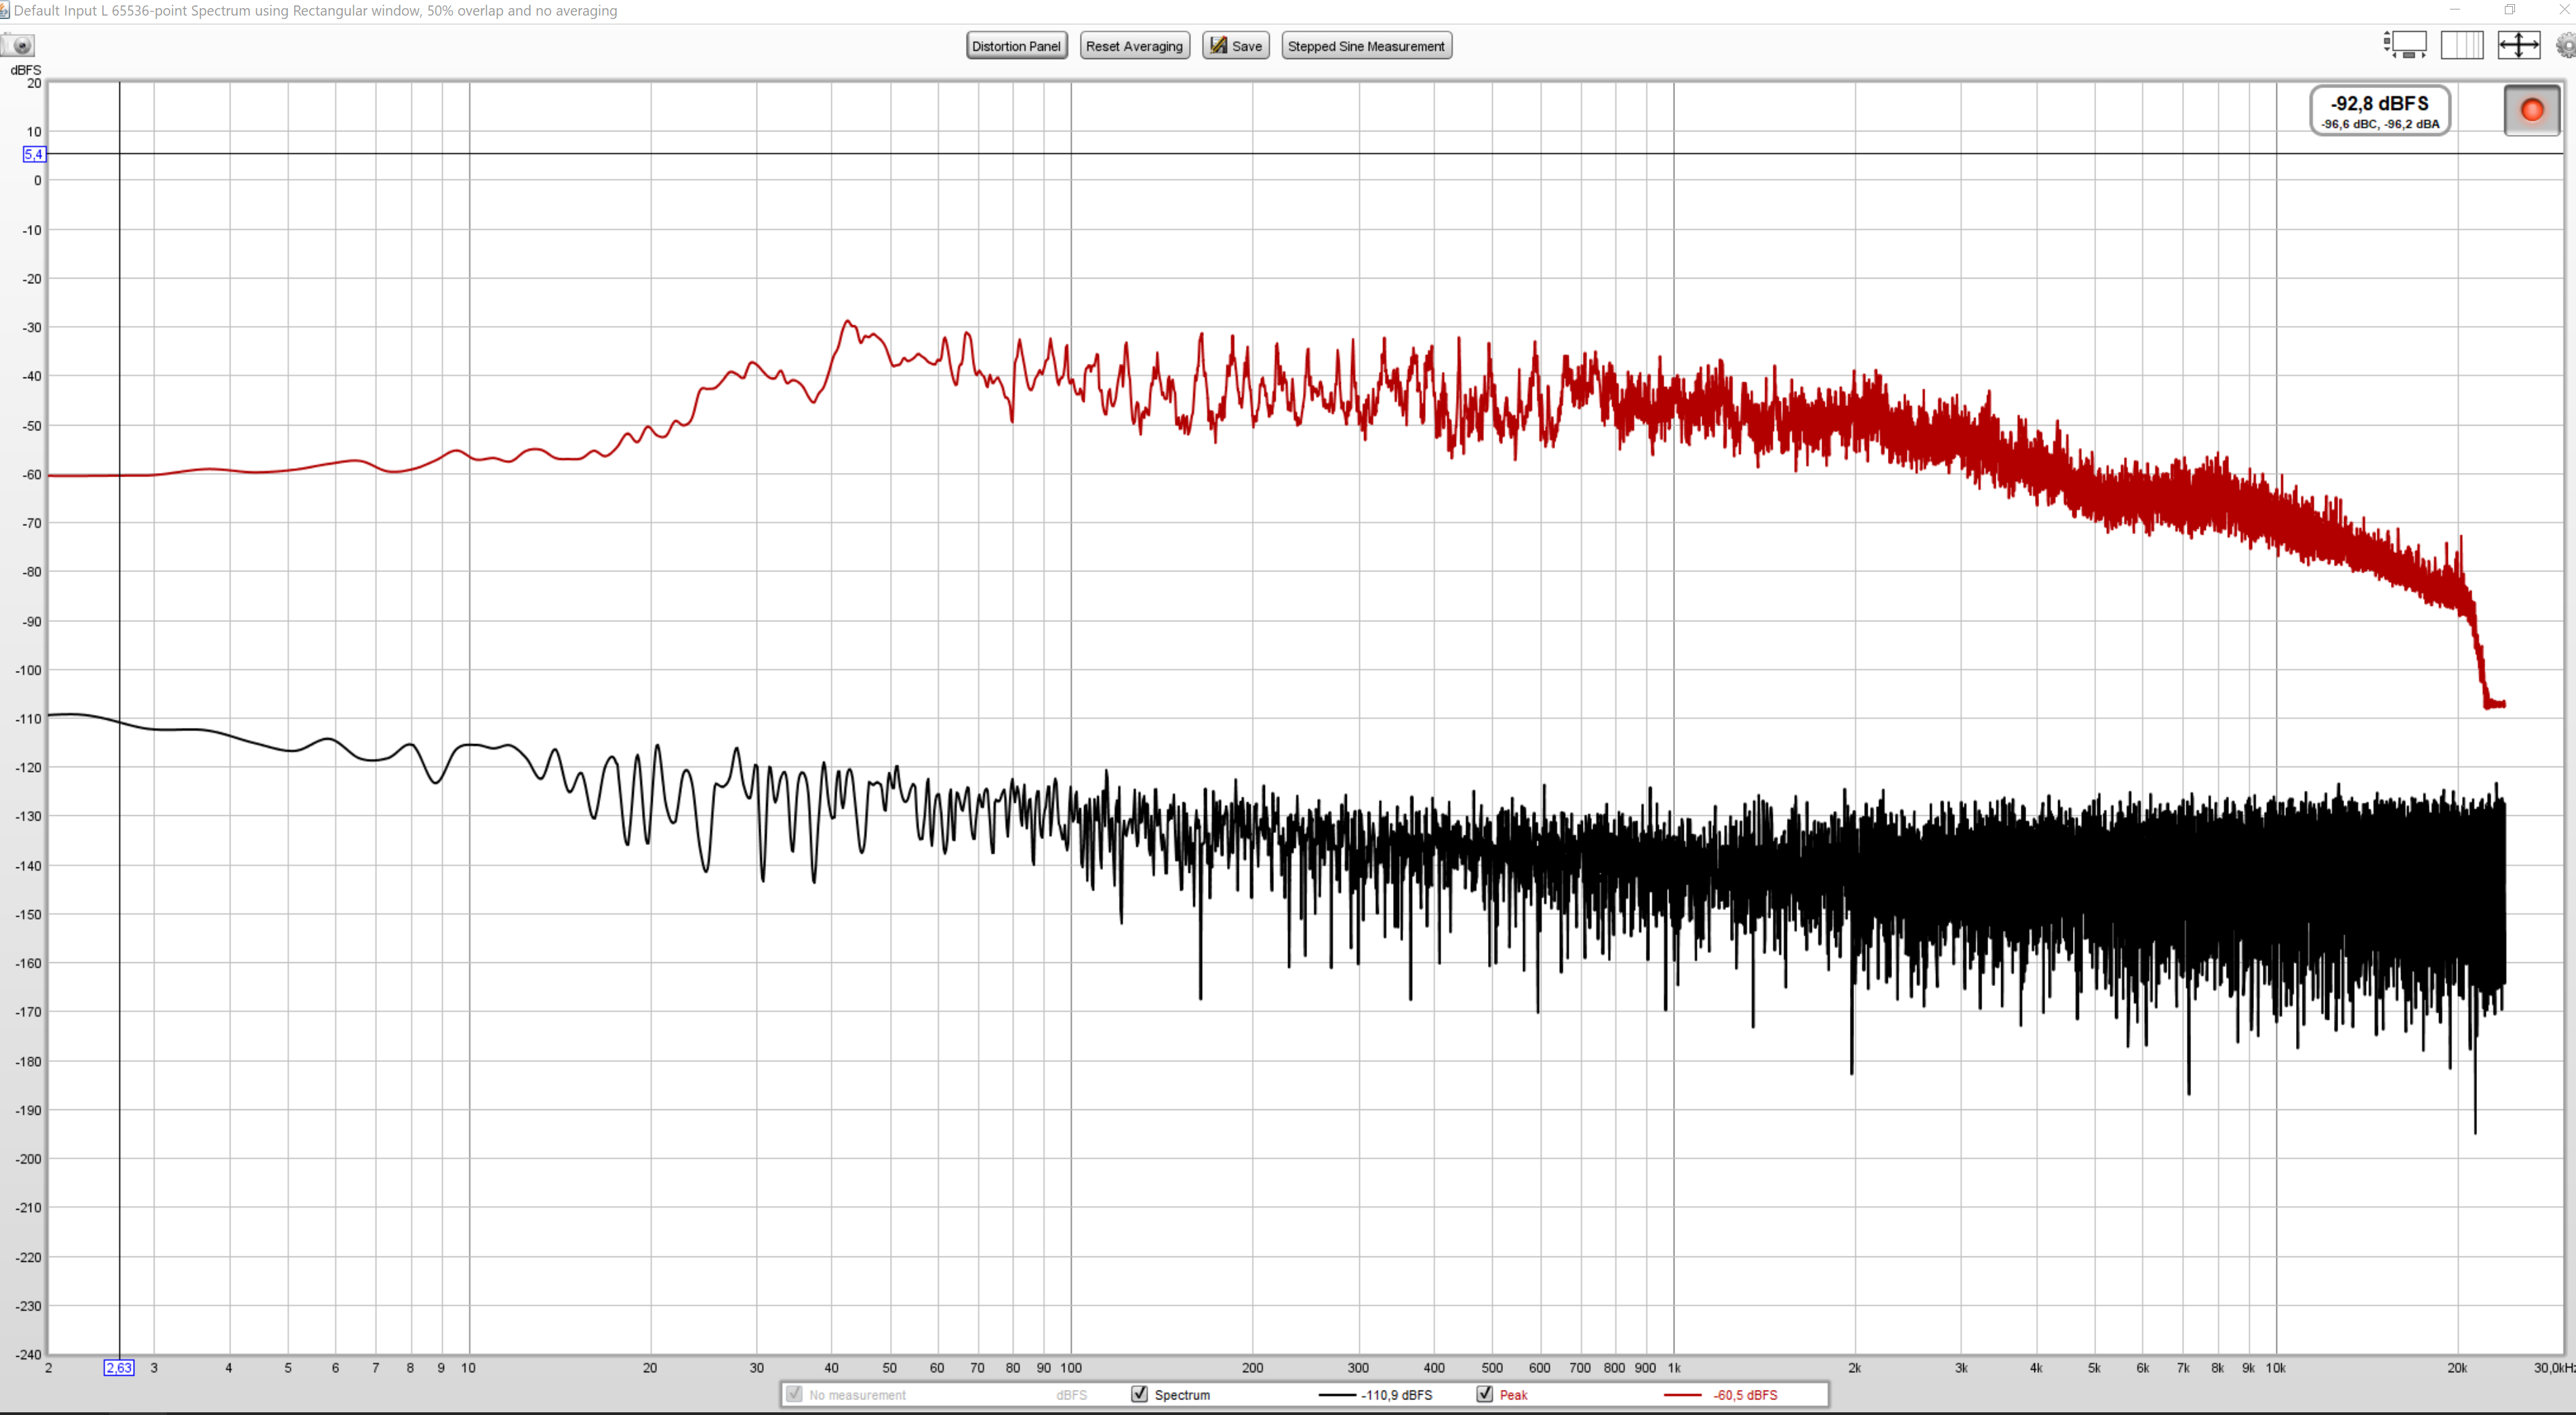Click the No measurement checkbox

click(794, 1394)
